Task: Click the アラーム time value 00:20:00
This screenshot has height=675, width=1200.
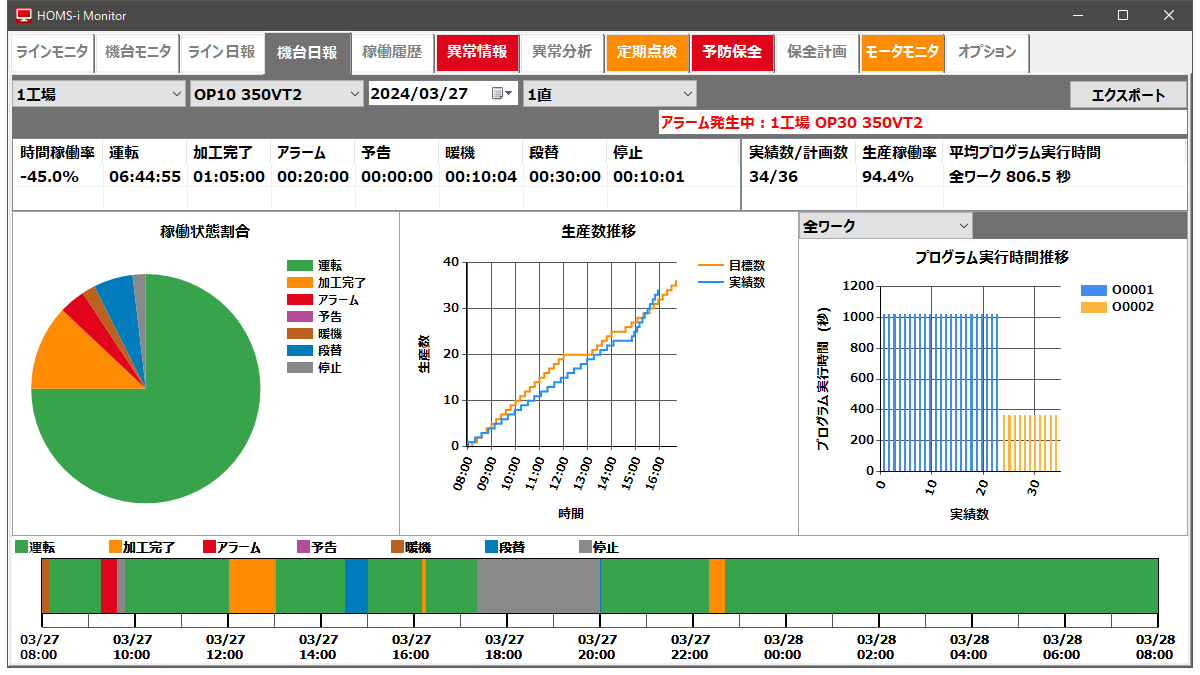Action: 313,177
